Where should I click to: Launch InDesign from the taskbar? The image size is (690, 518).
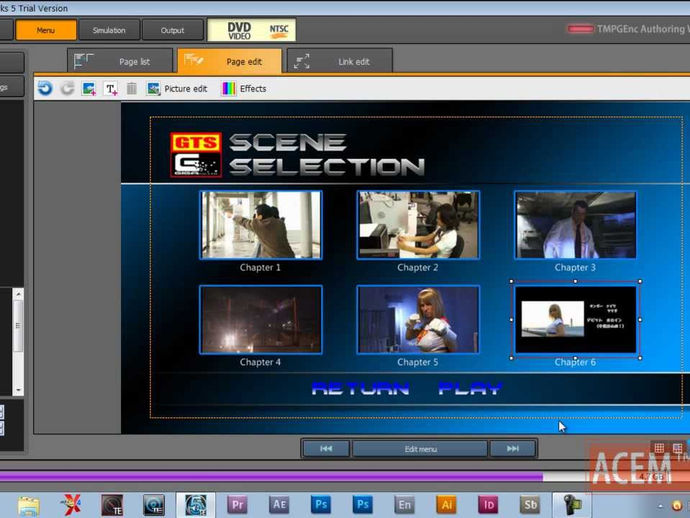(488, 505)
